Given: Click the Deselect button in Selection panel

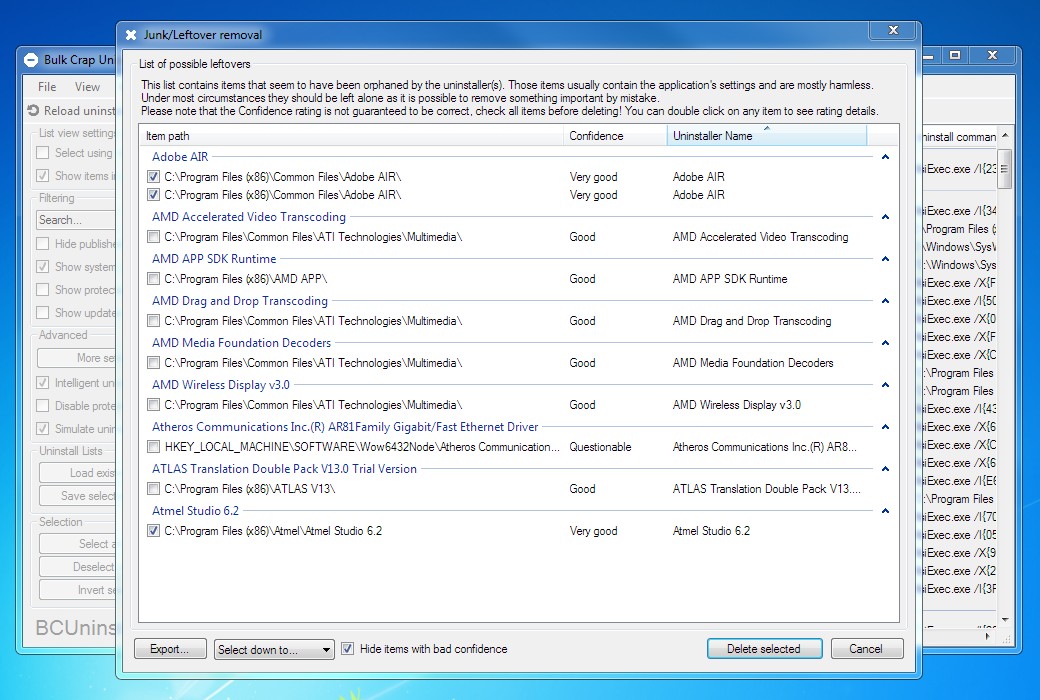Looking at the screenshot, I should coord(78,567).
